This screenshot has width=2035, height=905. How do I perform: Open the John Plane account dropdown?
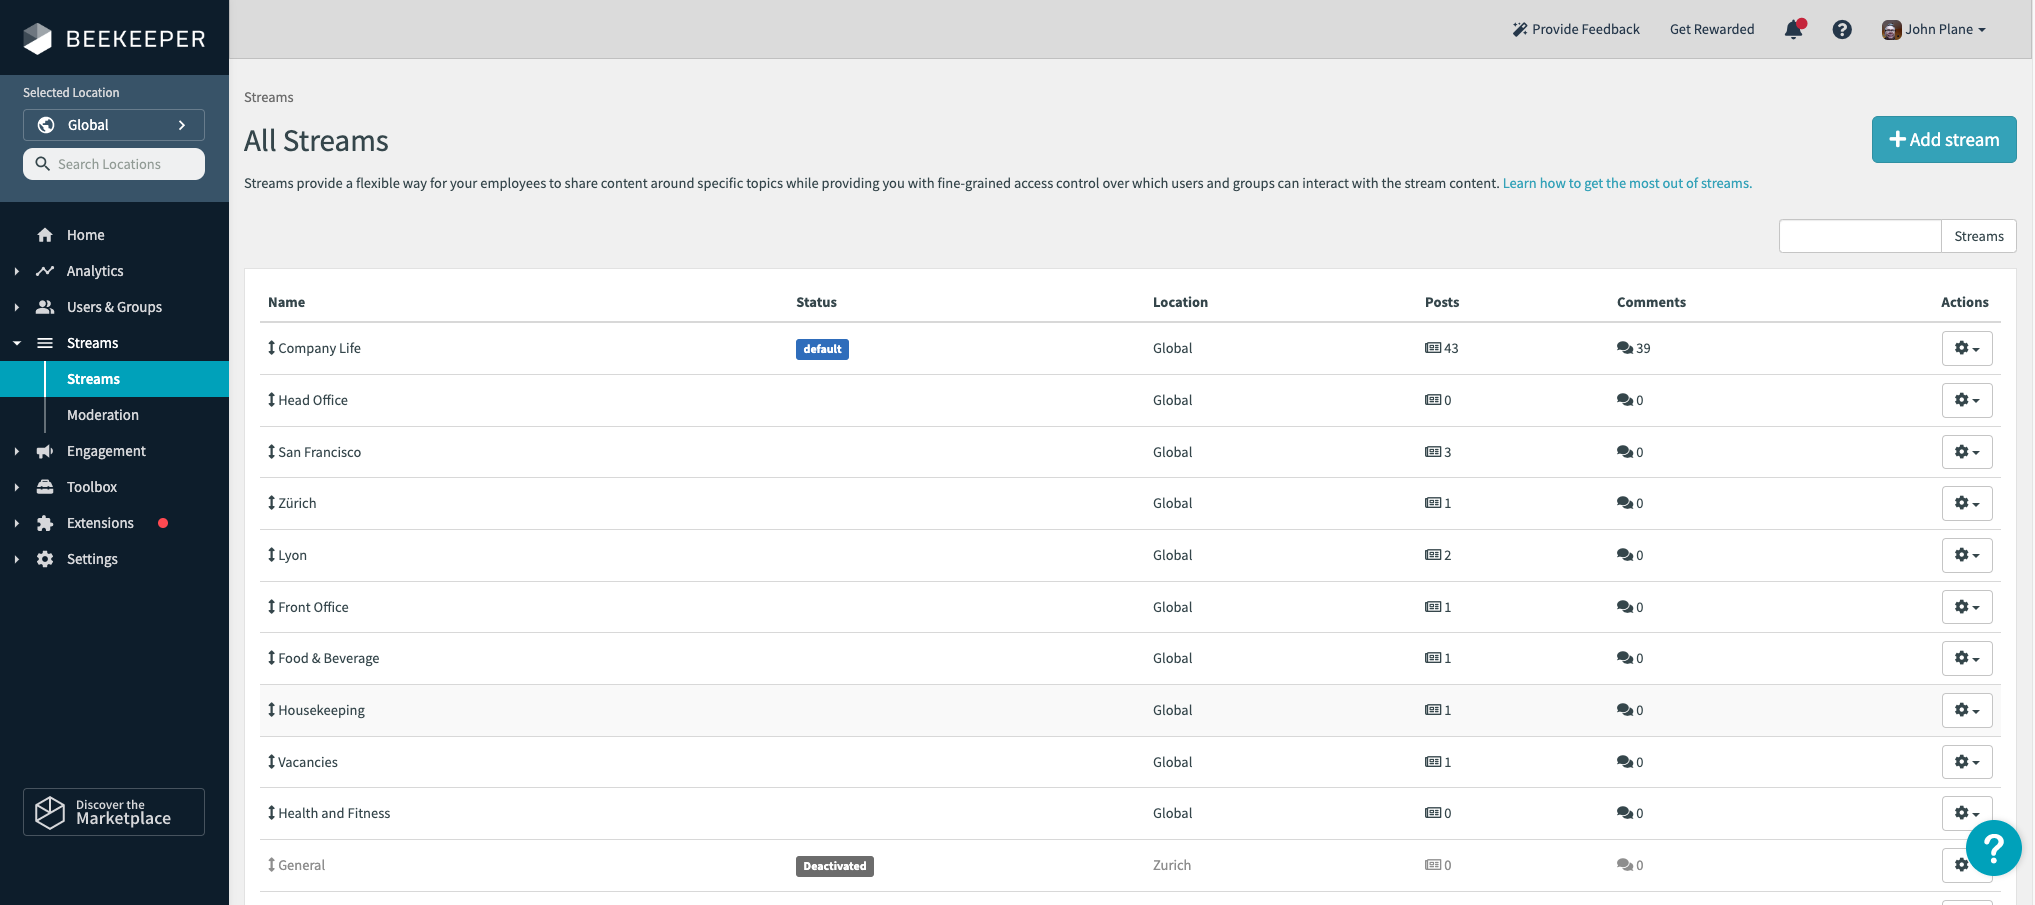(1932, 29)
